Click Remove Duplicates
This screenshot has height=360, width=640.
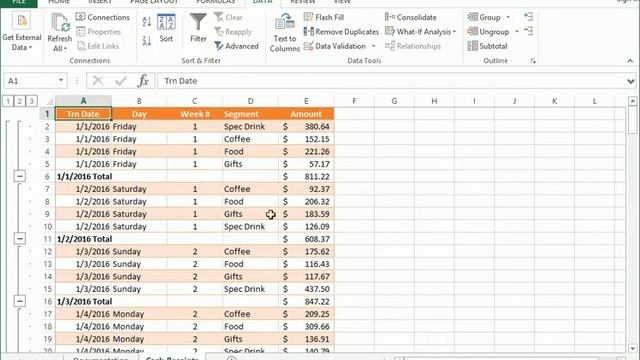(x=341, y=31)
